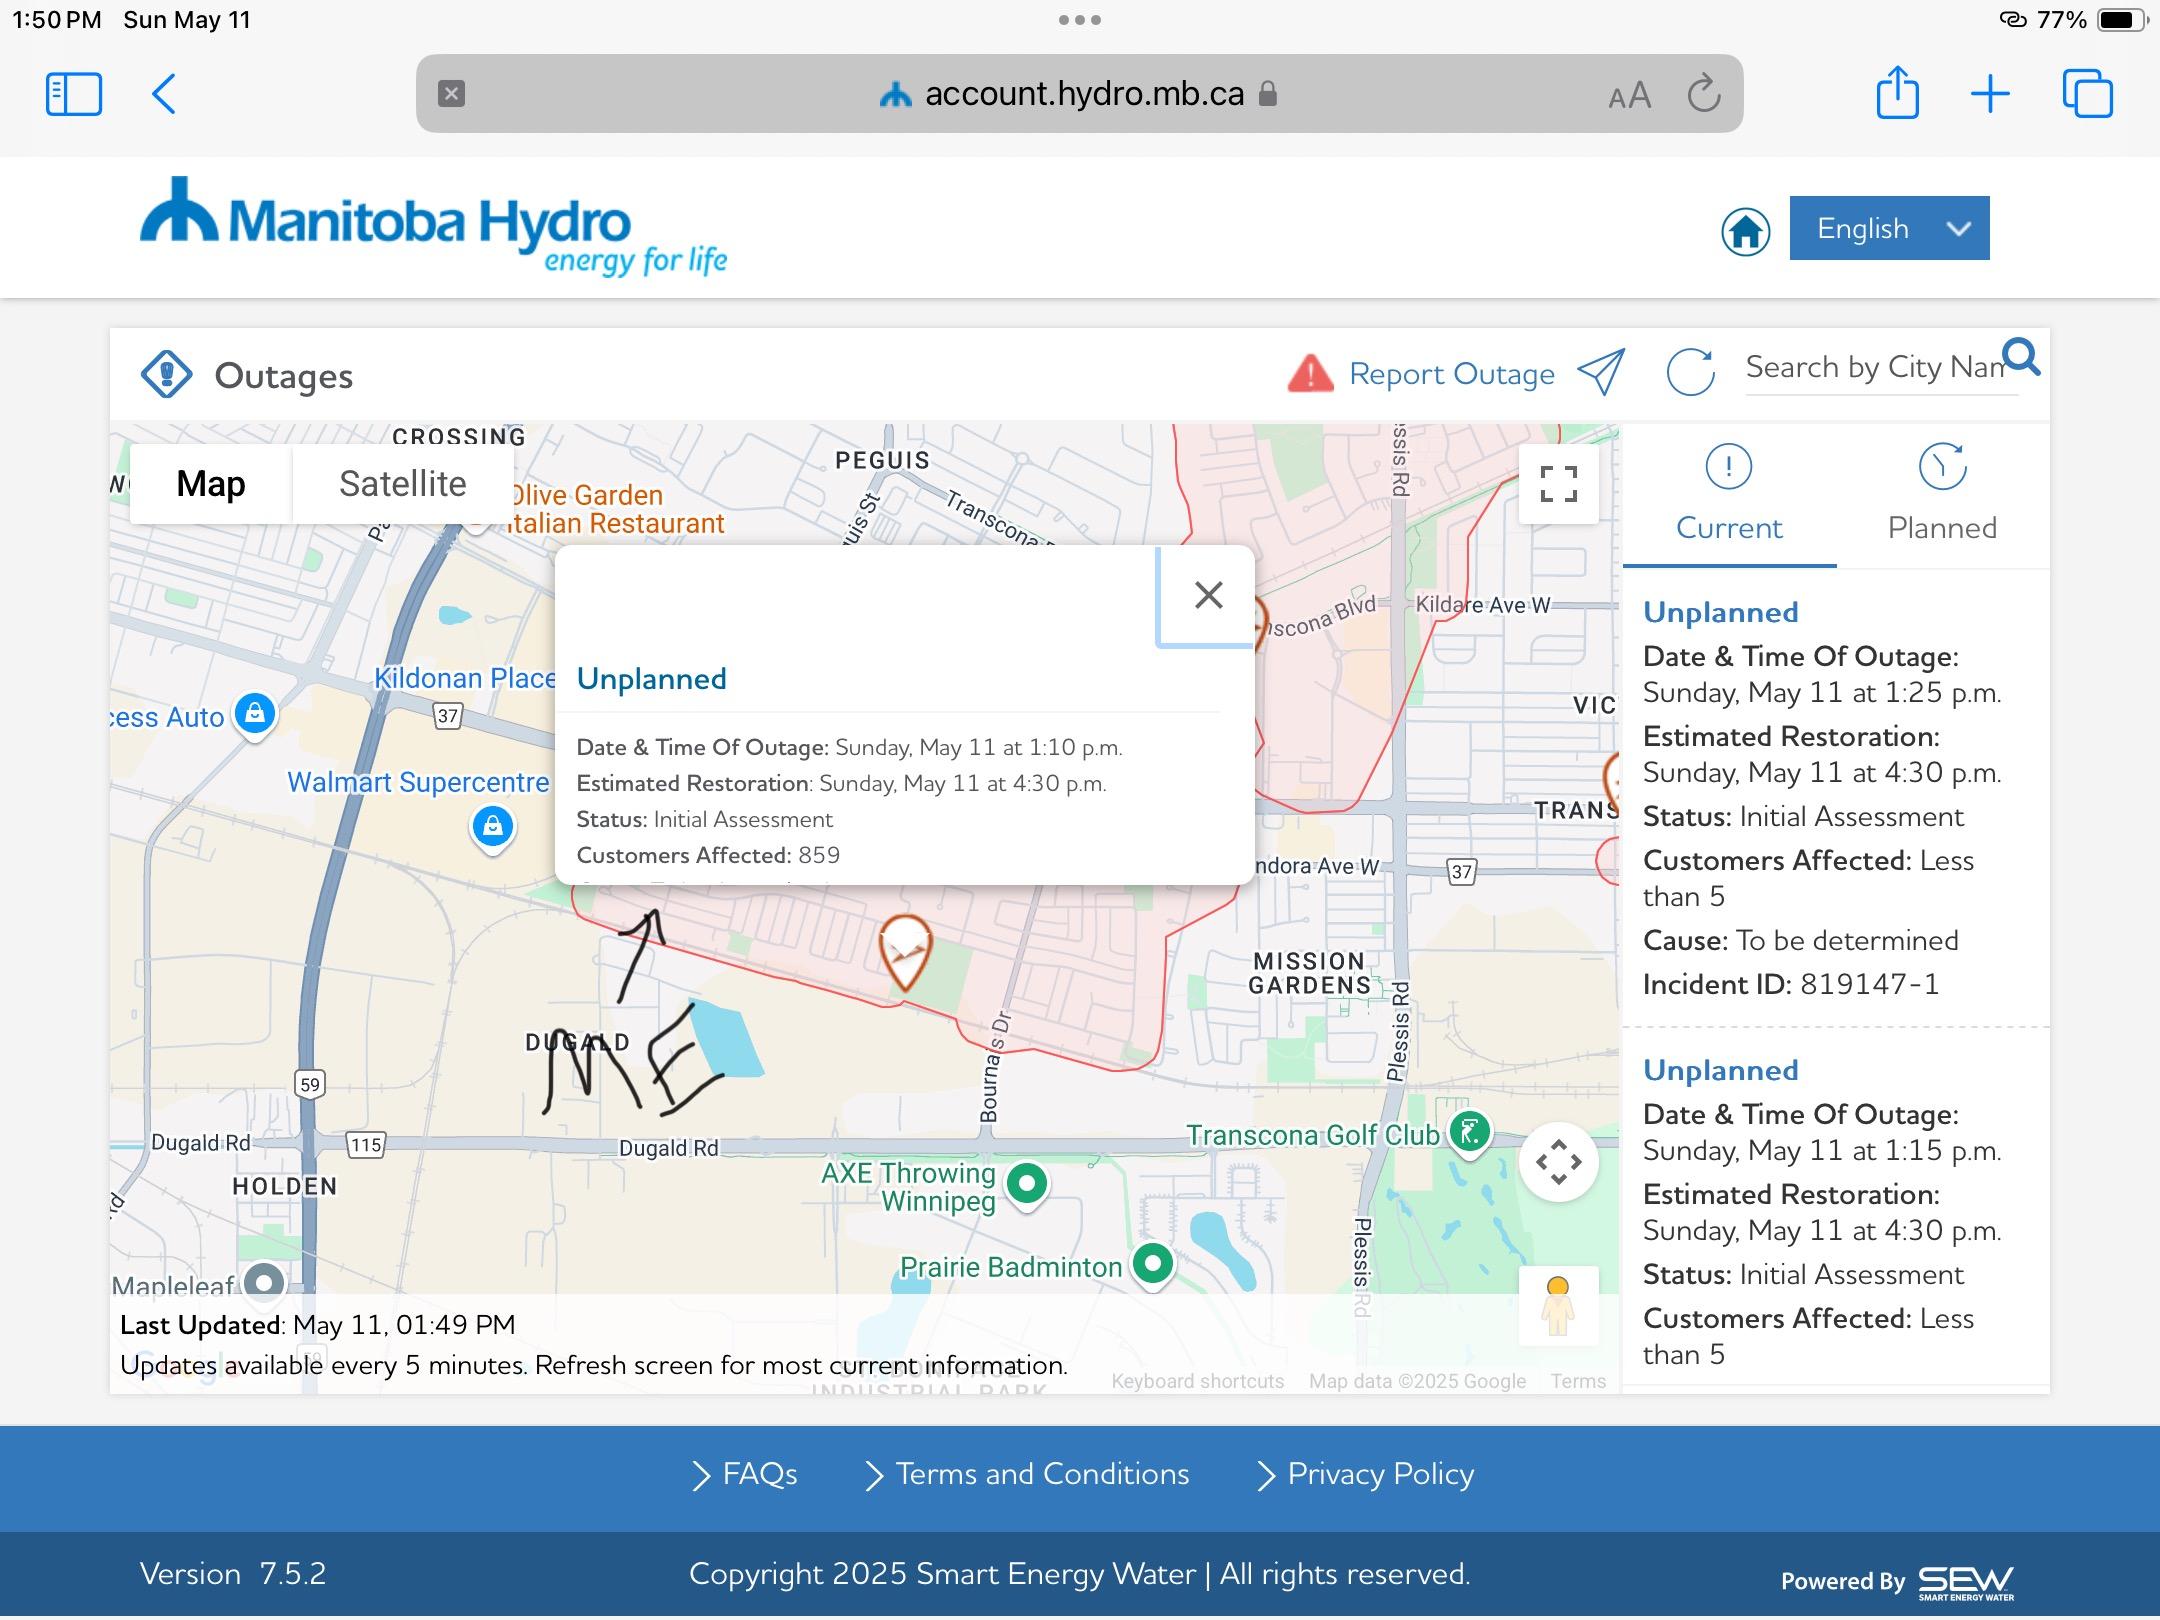Click the Mapleleaf location pin
2160x1620 pixels.
(x=264, y=1283)
